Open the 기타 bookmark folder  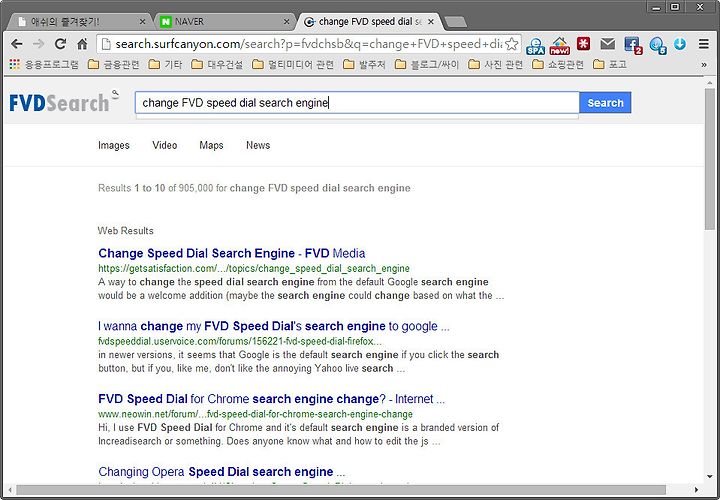point(165,65)
